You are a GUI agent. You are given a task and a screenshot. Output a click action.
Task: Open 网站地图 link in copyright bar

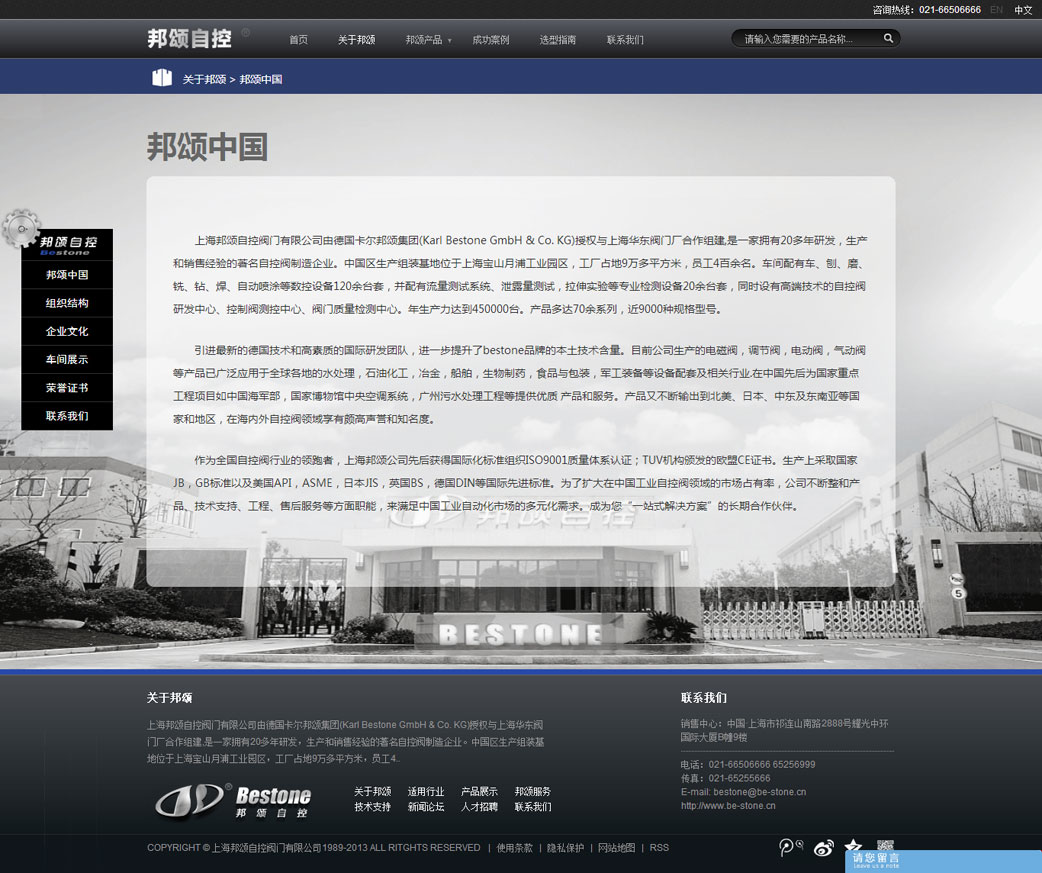(x=616, y=848)
